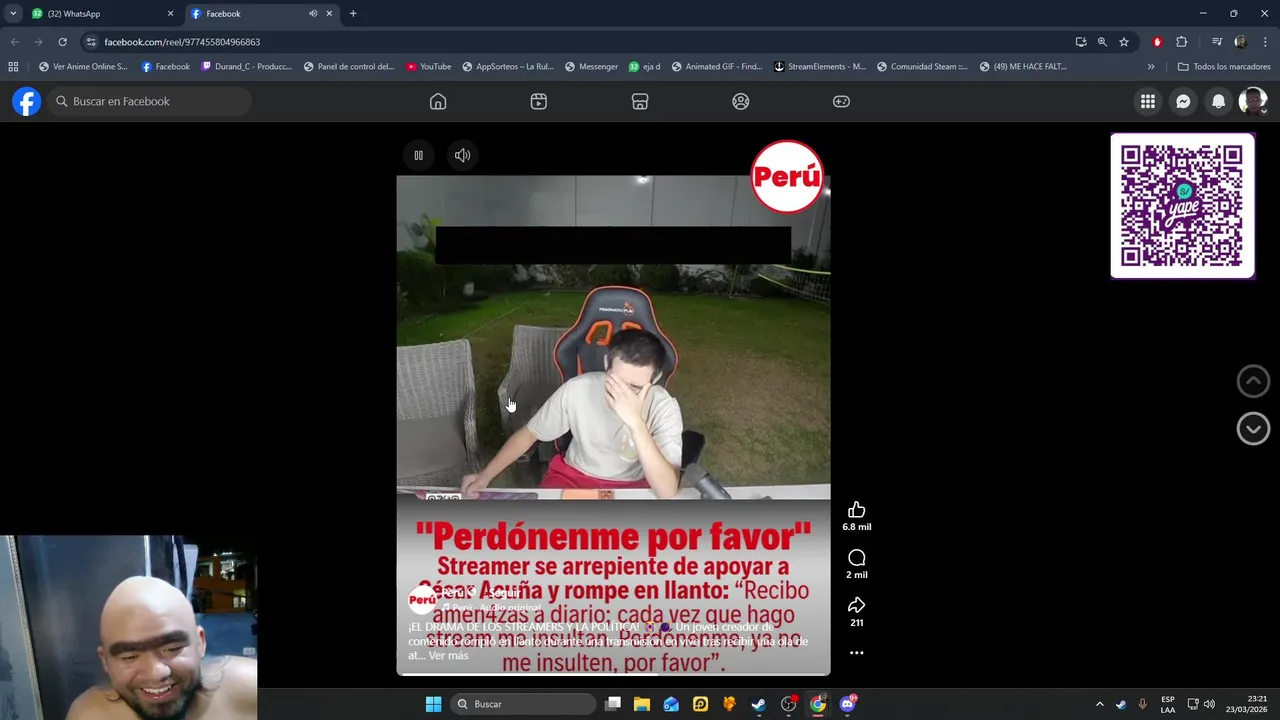
Task: Bookmark this page with the star
Action: tap(1124, 42)
